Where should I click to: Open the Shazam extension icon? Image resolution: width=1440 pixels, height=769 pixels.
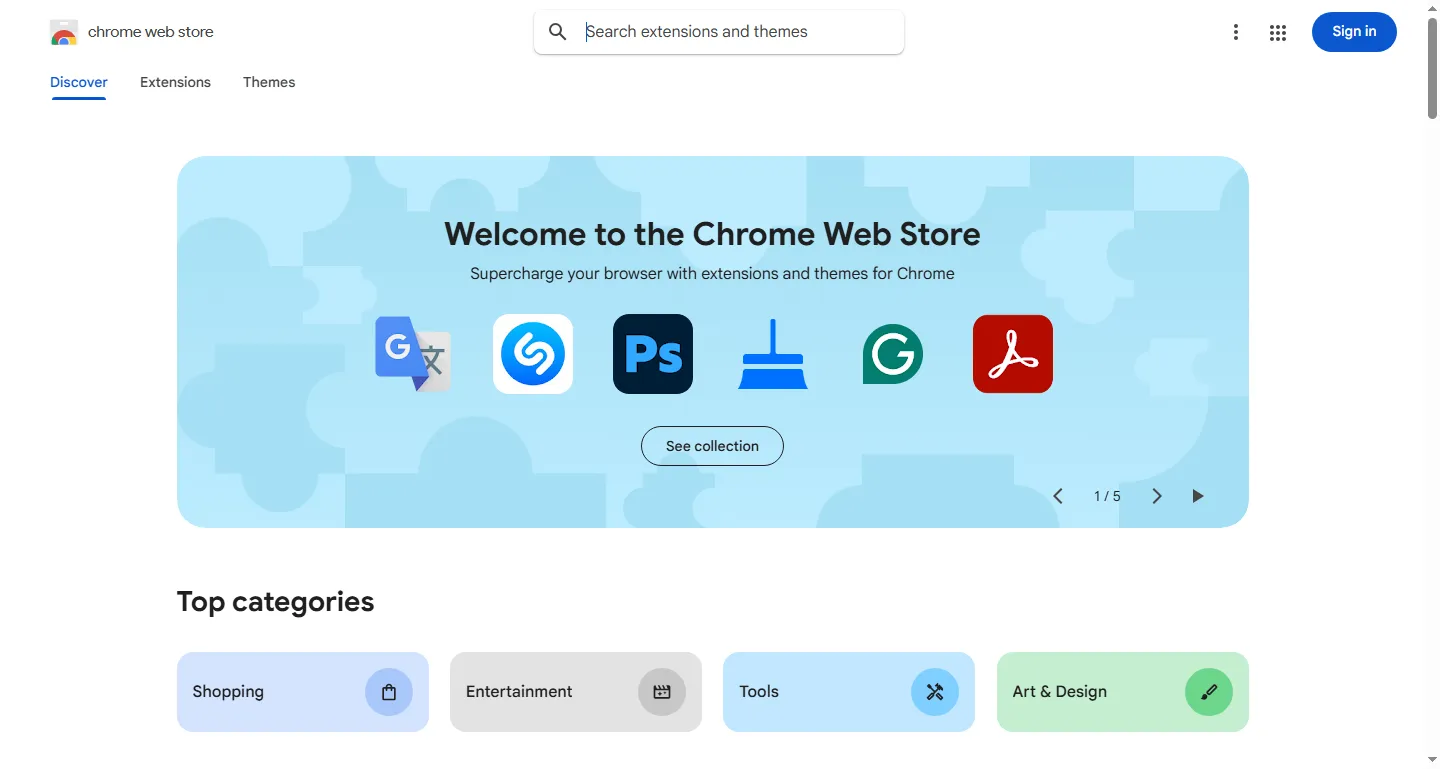point(533,354)
